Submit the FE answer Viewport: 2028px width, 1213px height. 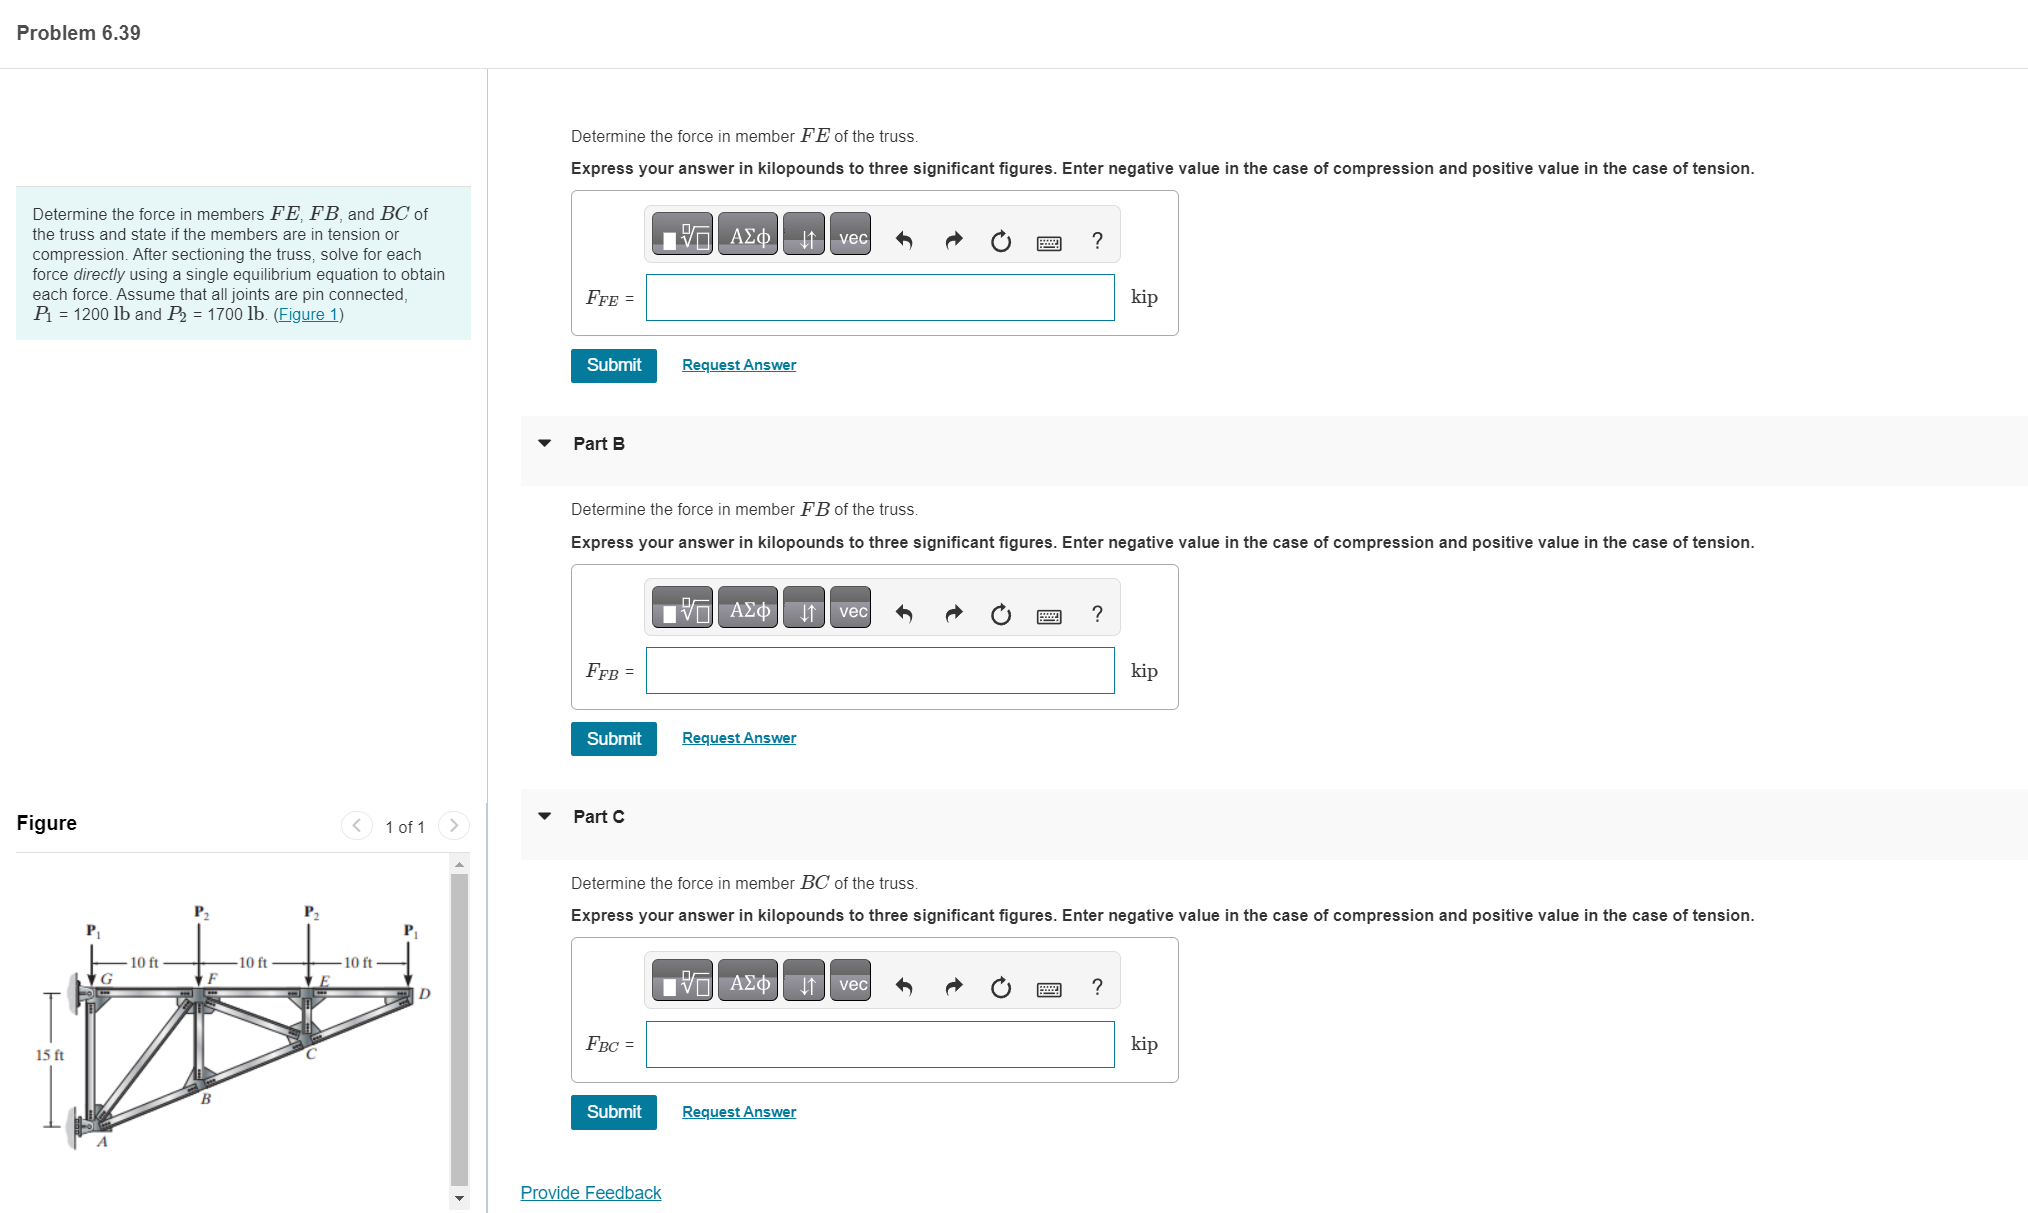click(614, 365)
